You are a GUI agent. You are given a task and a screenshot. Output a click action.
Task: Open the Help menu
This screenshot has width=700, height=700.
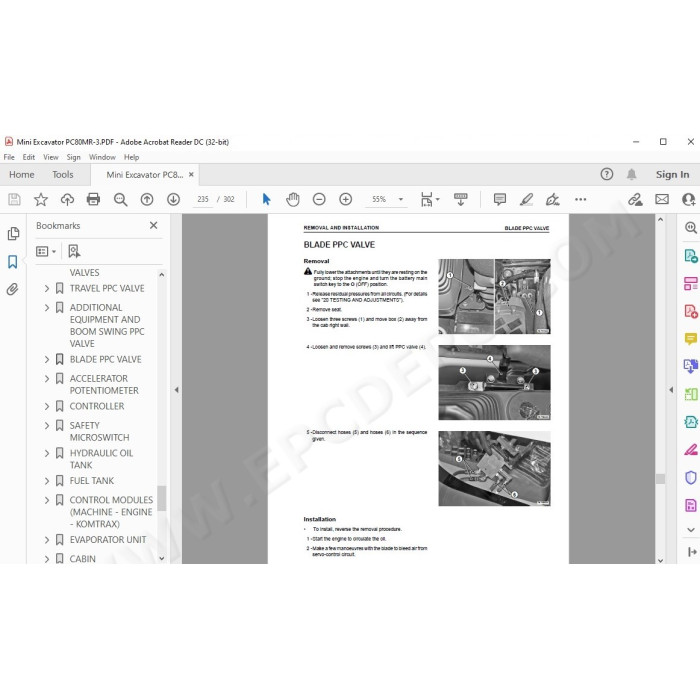pyautogui.click(x=131, y=157)
